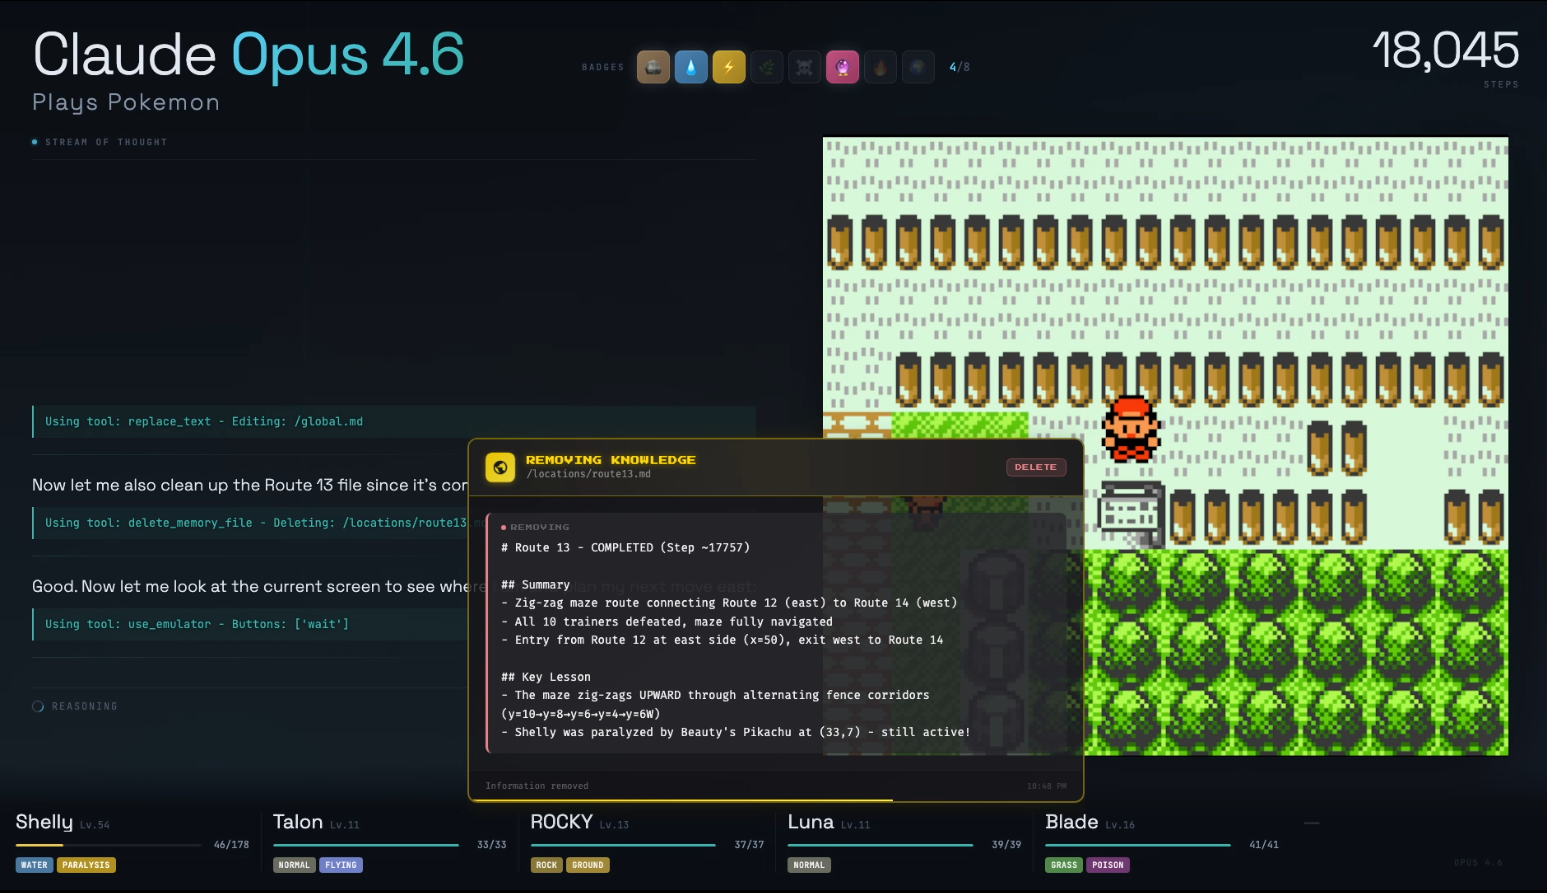Click the 'STREAM OF THOUGHT' label
1547x893 pixels.
(106, 142)
